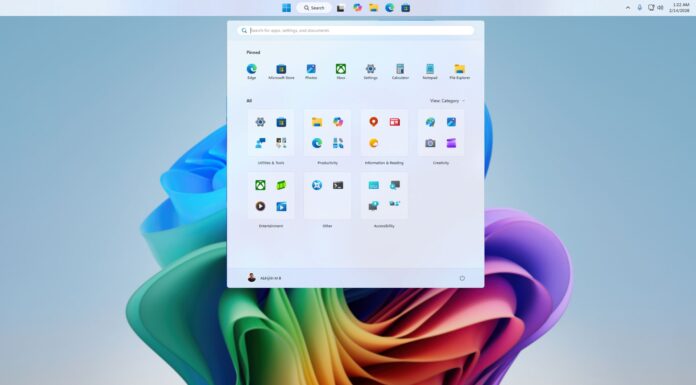
Task: Open Task View on the taskbar
Action: click(x=340, y=8)
